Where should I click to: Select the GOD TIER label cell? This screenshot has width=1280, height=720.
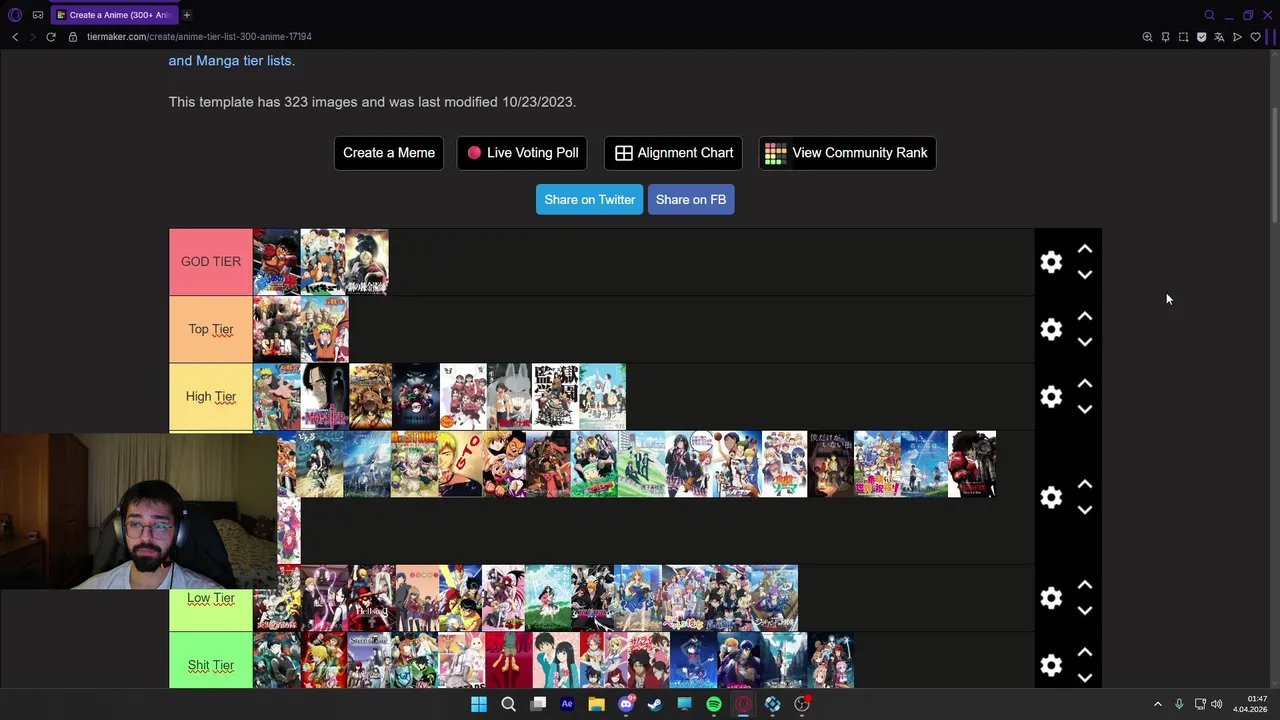211,262
